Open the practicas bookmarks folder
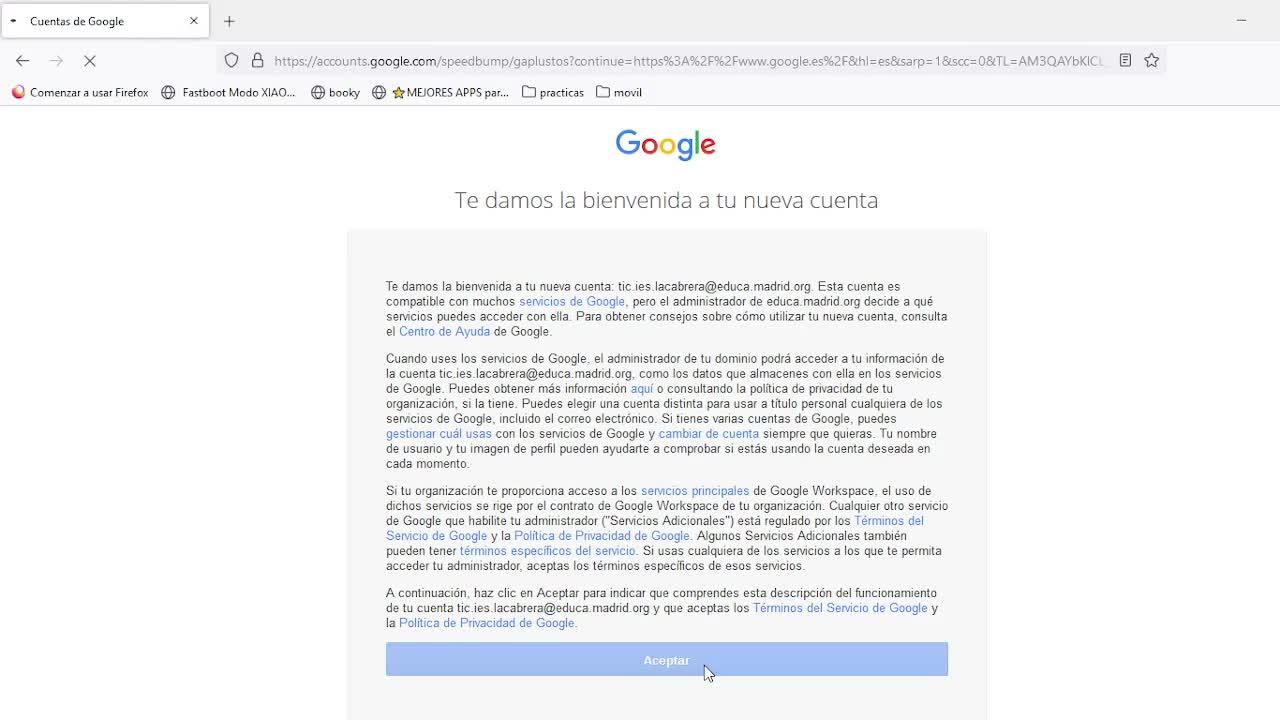 point(553,92)
